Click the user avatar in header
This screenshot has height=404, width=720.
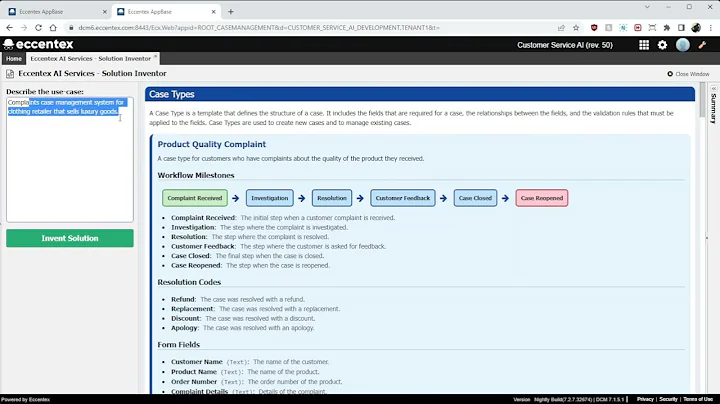coord(683,45)
